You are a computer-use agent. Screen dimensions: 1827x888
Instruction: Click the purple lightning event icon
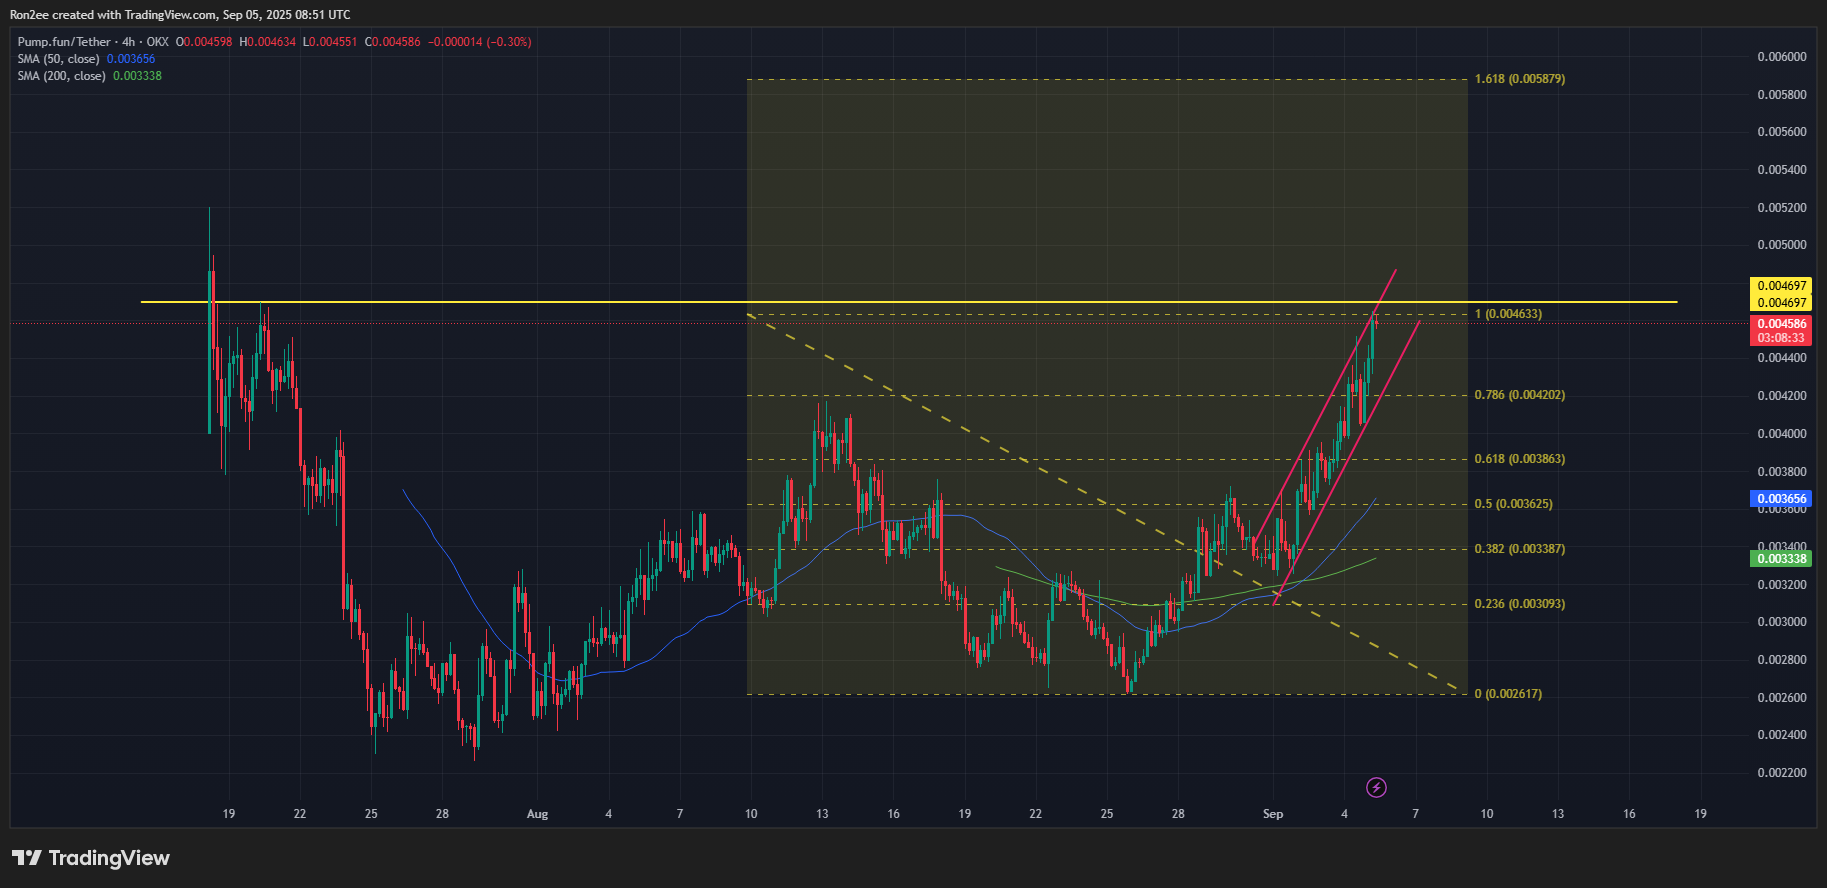(1376, 788)
